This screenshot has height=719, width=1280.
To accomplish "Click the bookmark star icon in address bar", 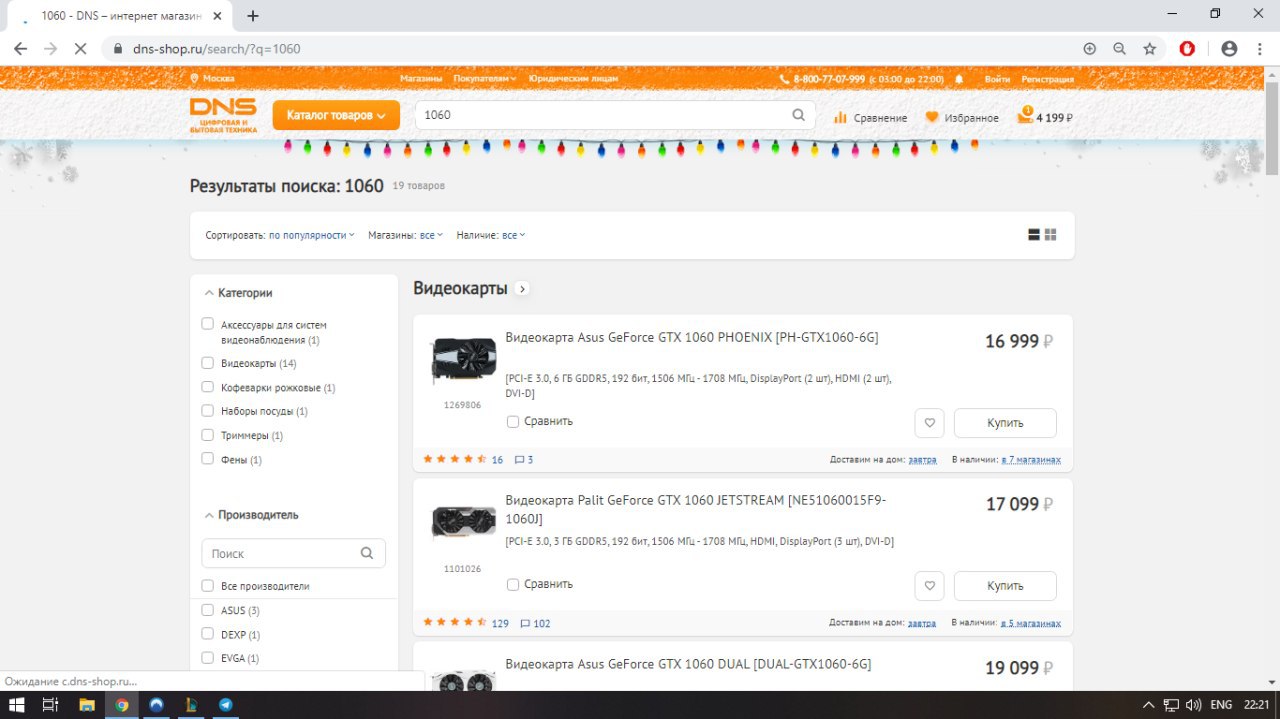I will click(x=1150, y=48).
